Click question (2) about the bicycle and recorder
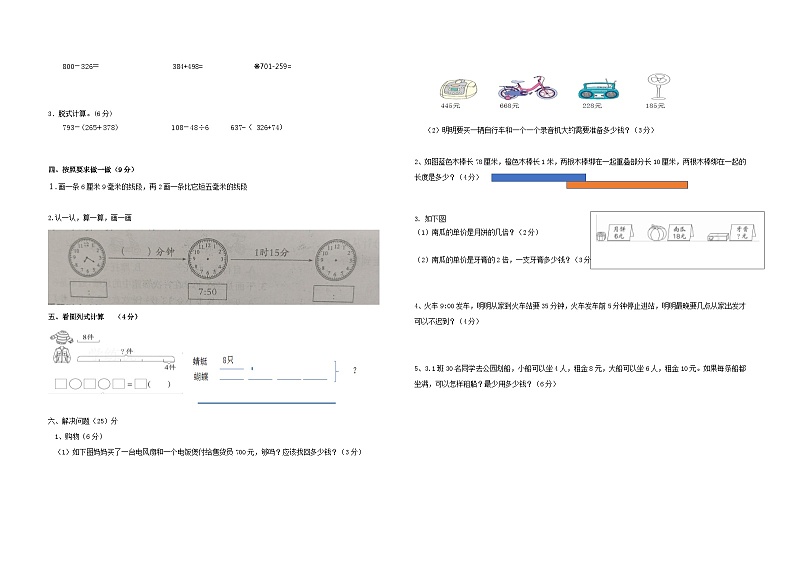Viewport: 794px width, 562px height. (x=541, y=130)
